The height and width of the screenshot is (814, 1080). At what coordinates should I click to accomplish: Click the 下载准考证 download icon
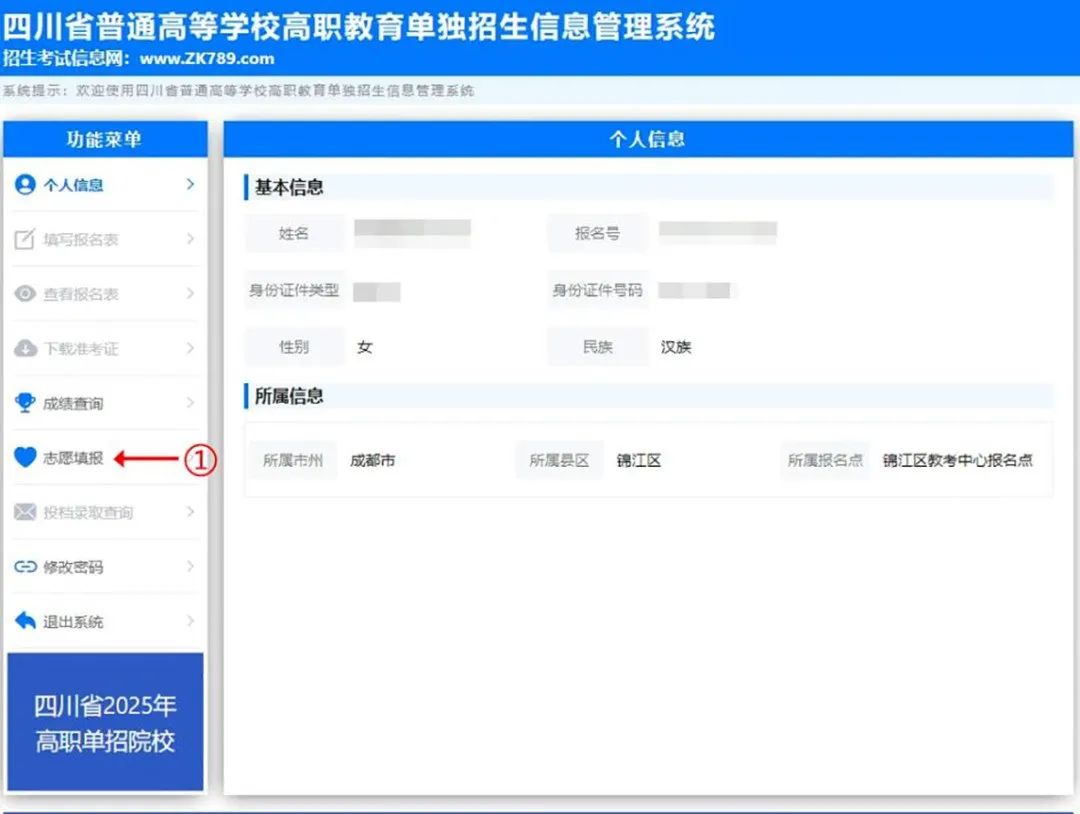(x=28, y=348)
